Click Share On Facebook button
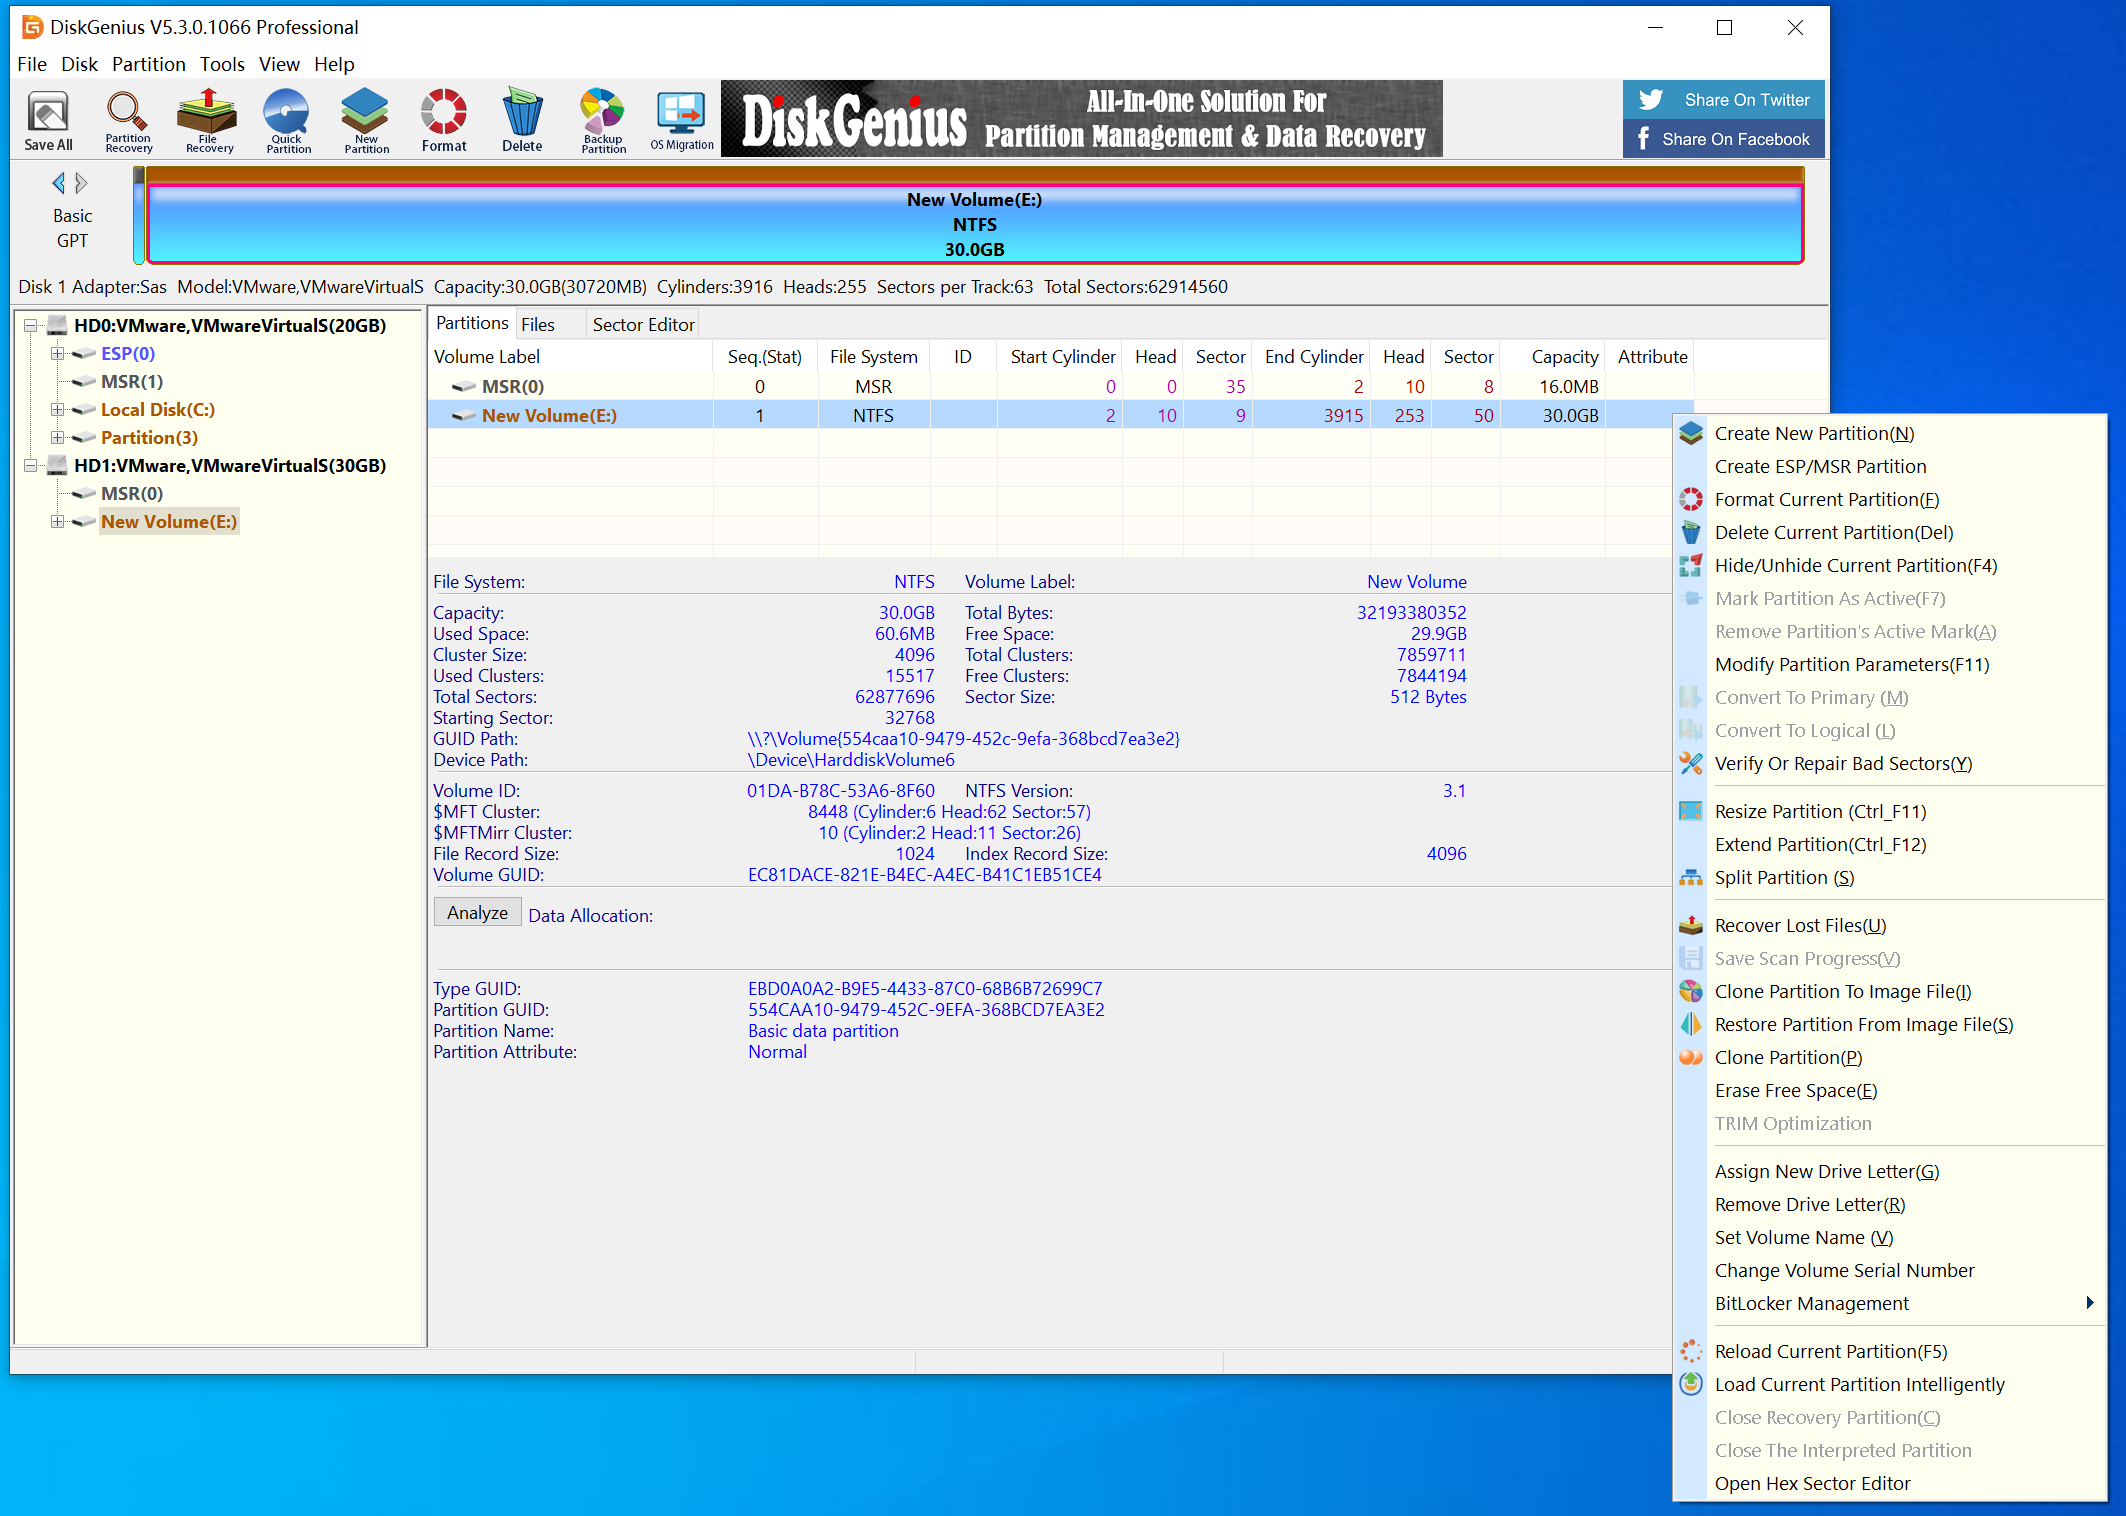Image resolution: width=2126 pixels, height=1516 pixels. [1724, 139]
